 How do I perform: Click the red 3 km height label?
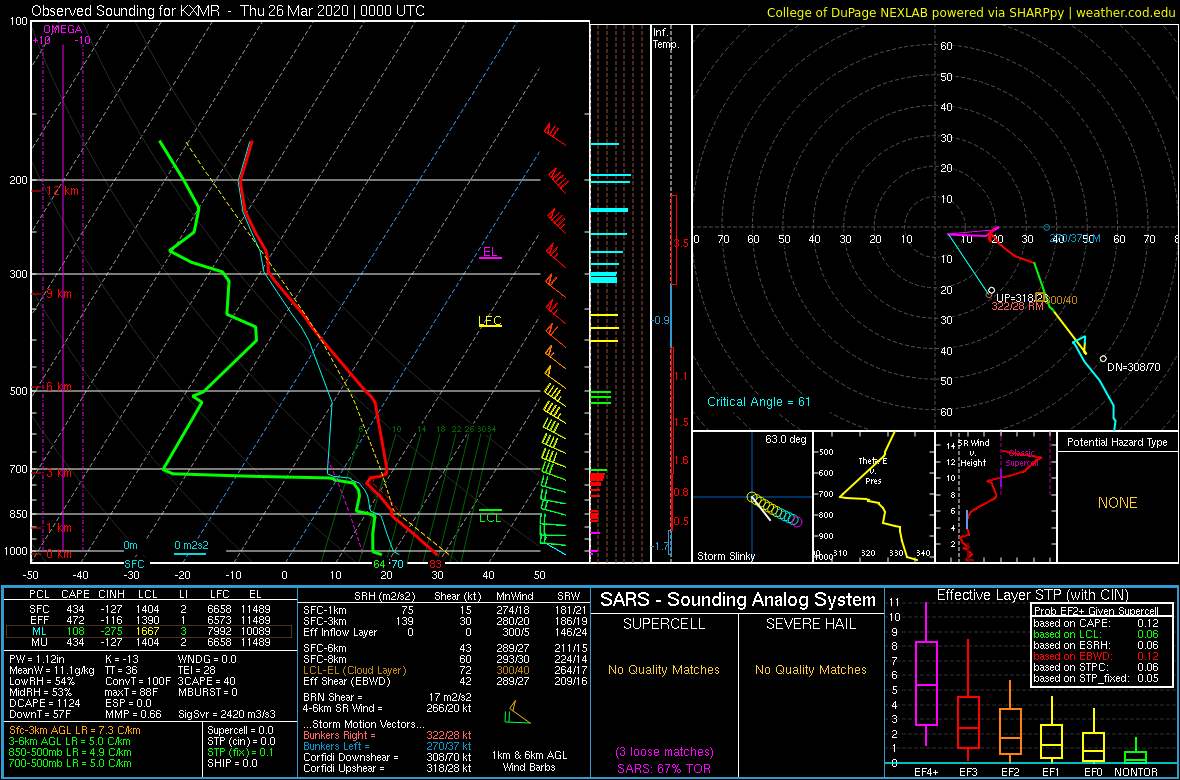(x=58, y=474)
